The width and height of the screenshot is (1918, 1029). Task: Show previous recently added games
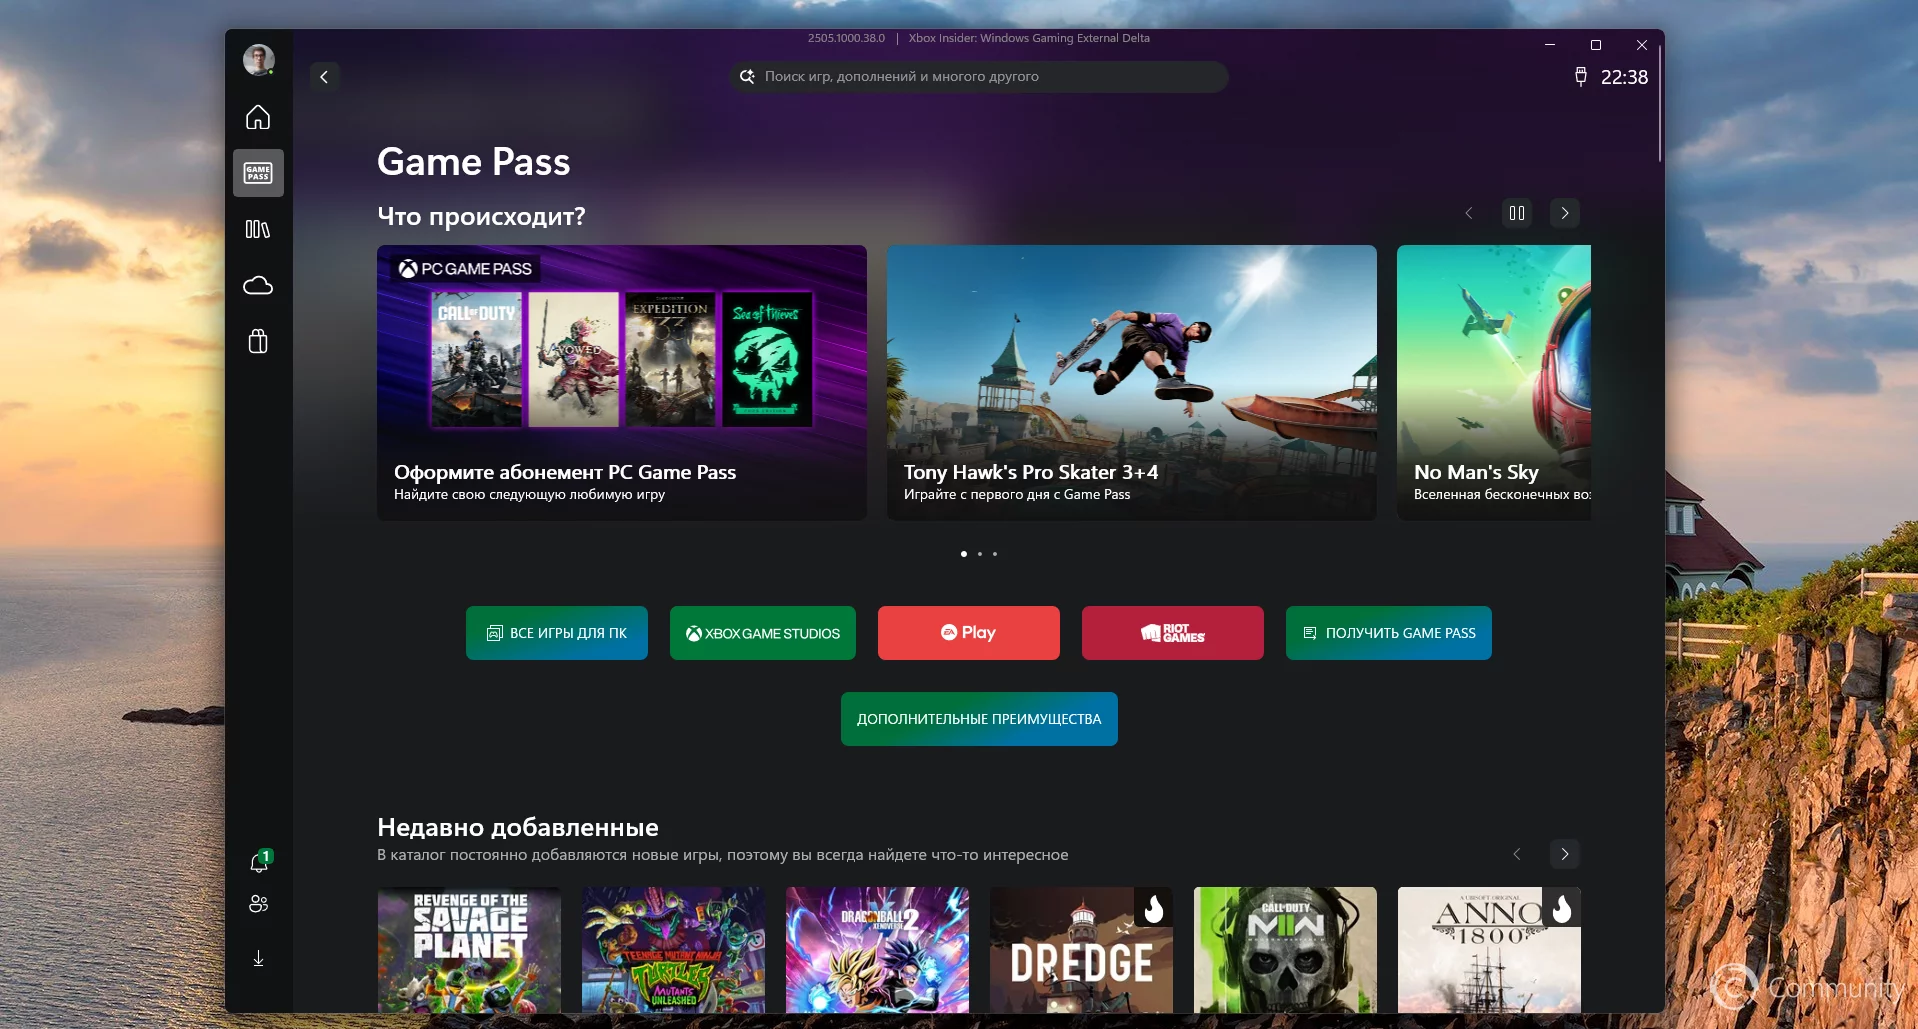(x=1517, y=854)
